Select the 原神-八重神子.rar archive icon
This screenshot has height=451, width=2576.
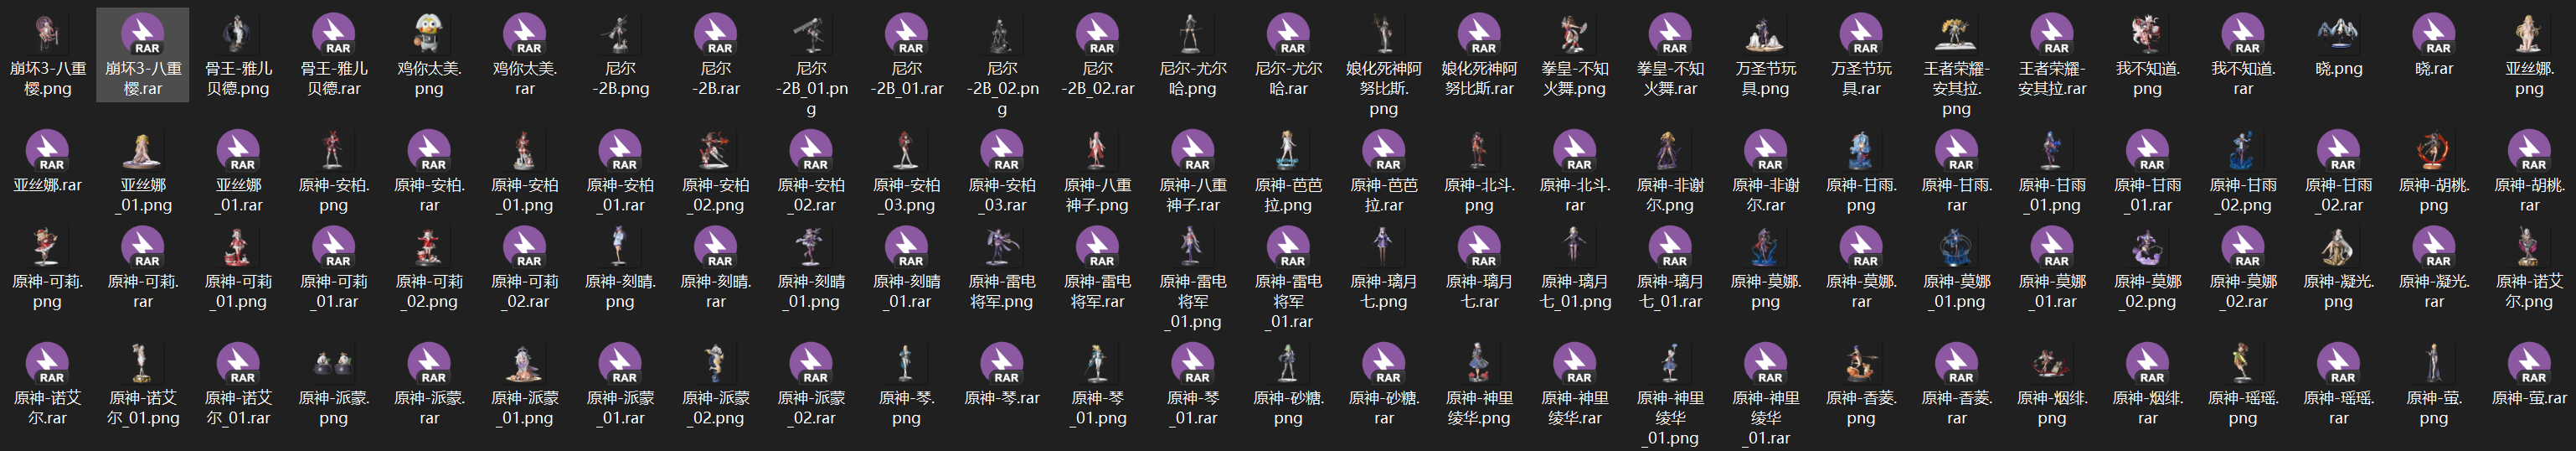(1194, 151)
